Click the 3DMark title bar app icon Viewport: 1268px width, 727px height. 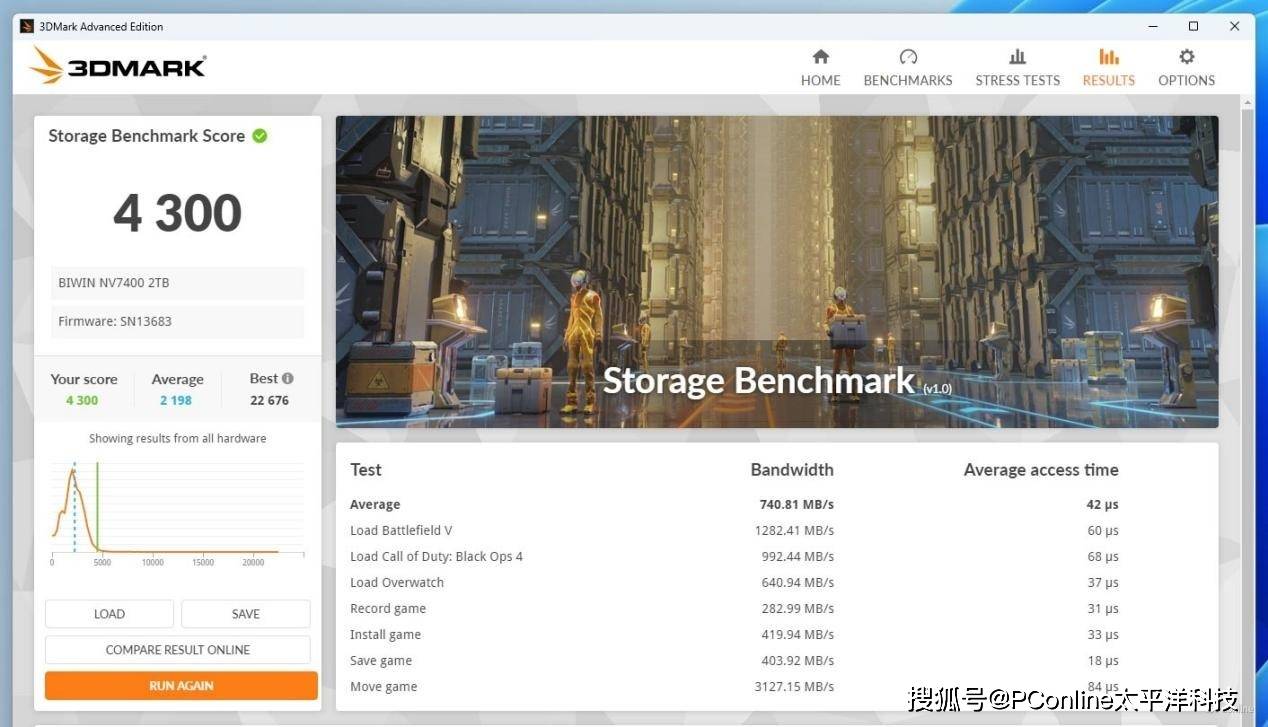[x=27, y=26]
